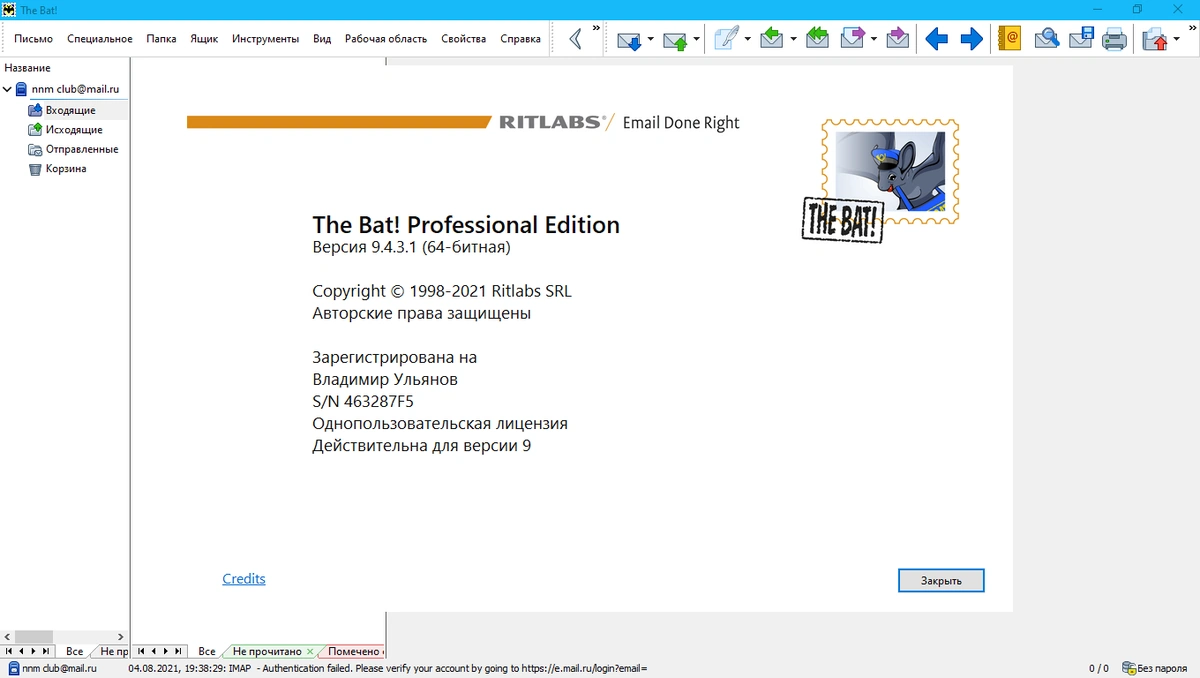Image resolution: width=1200 pixels, height=678 pixels.
Task: Open the Рабочая область menu
Action: point(386,39)
